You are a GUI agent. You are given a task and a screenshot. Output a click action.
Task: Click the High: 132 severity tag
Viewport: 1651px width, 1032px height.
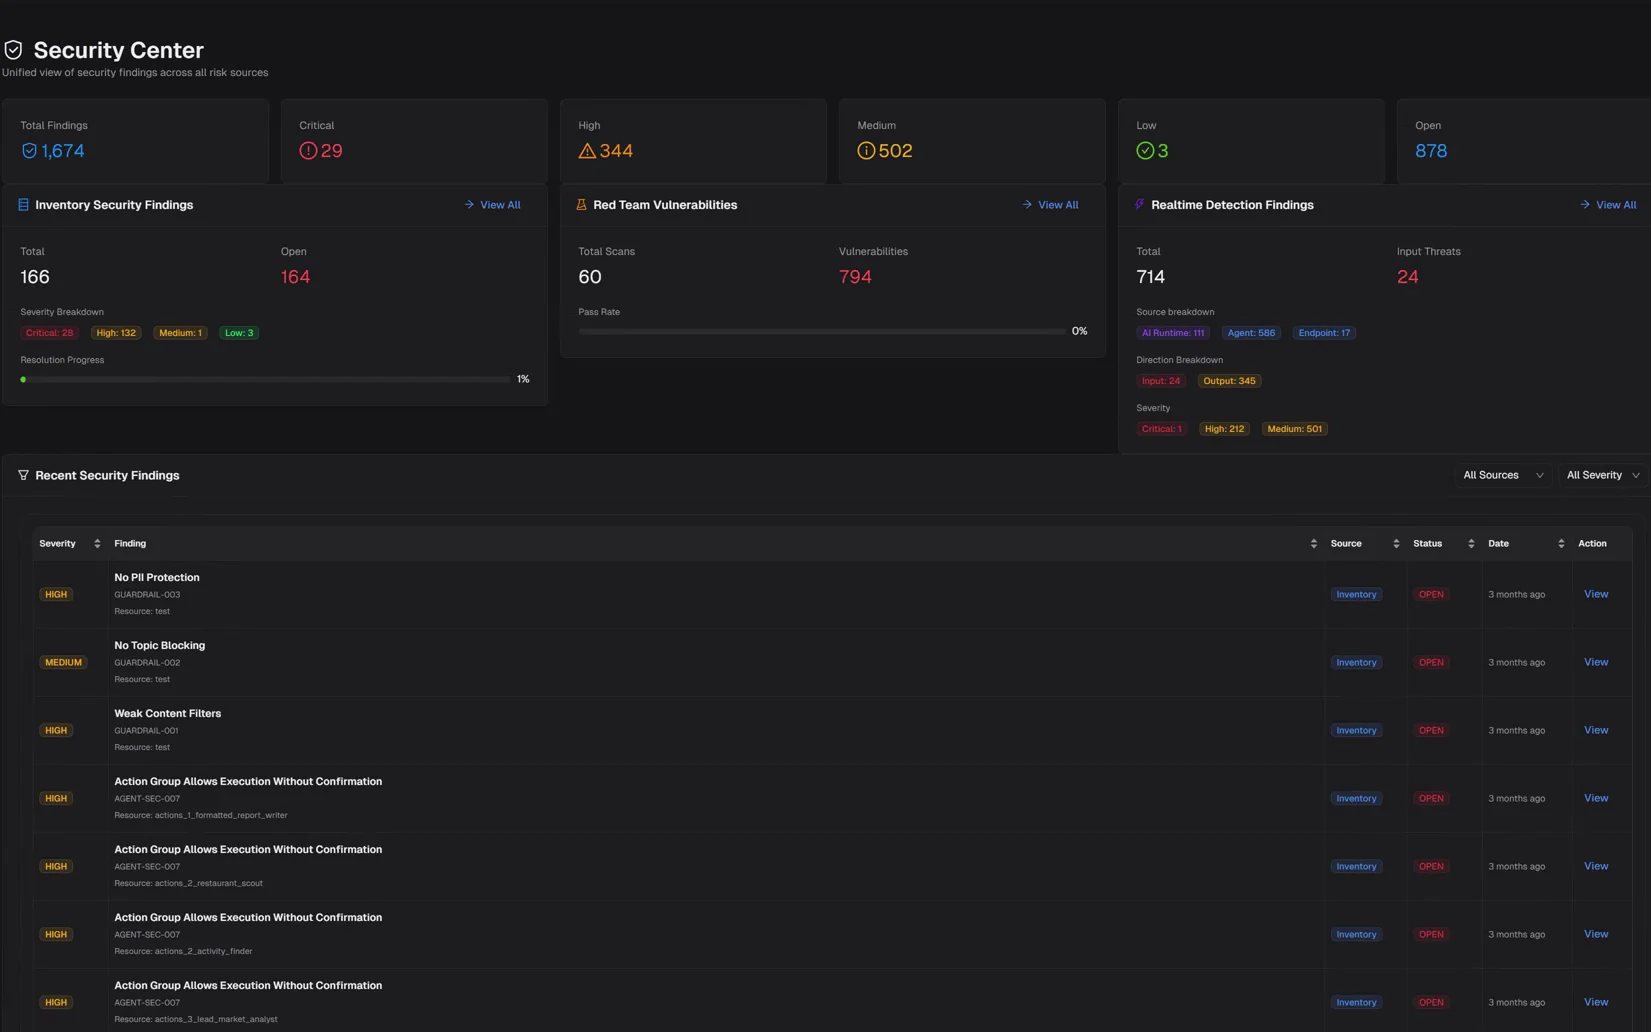pyautogui.click(x=116, y=333)
